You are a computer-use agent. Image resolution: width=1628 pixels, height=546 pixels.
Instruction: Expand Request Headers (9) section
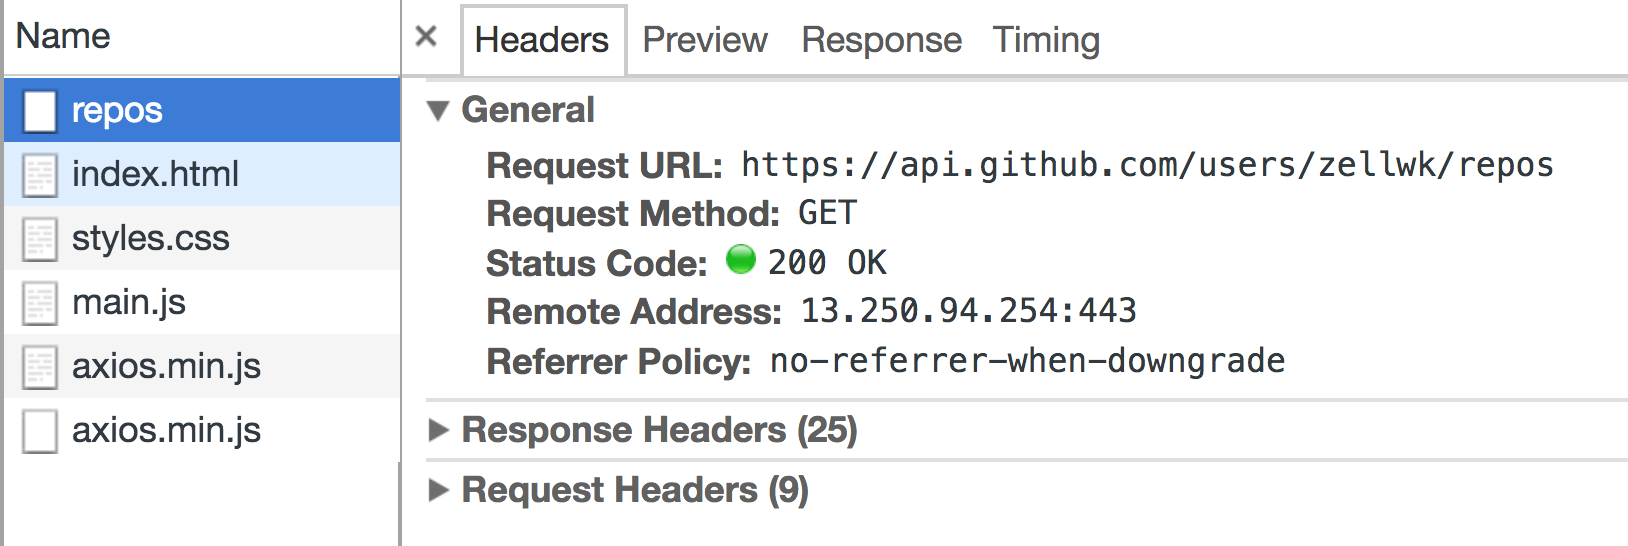coord(438,490)
